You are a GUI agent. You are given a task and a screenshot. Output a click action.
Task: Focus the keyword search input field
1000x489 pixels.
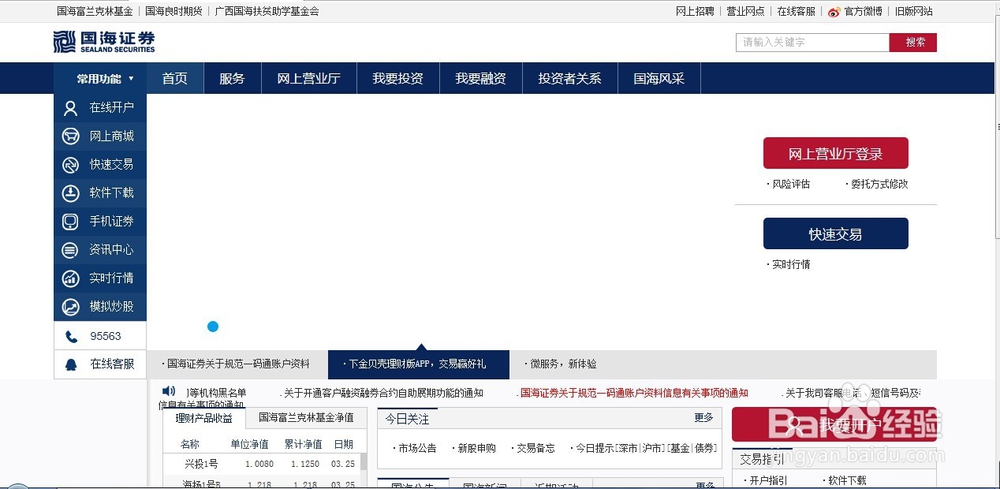coord(812,42)
